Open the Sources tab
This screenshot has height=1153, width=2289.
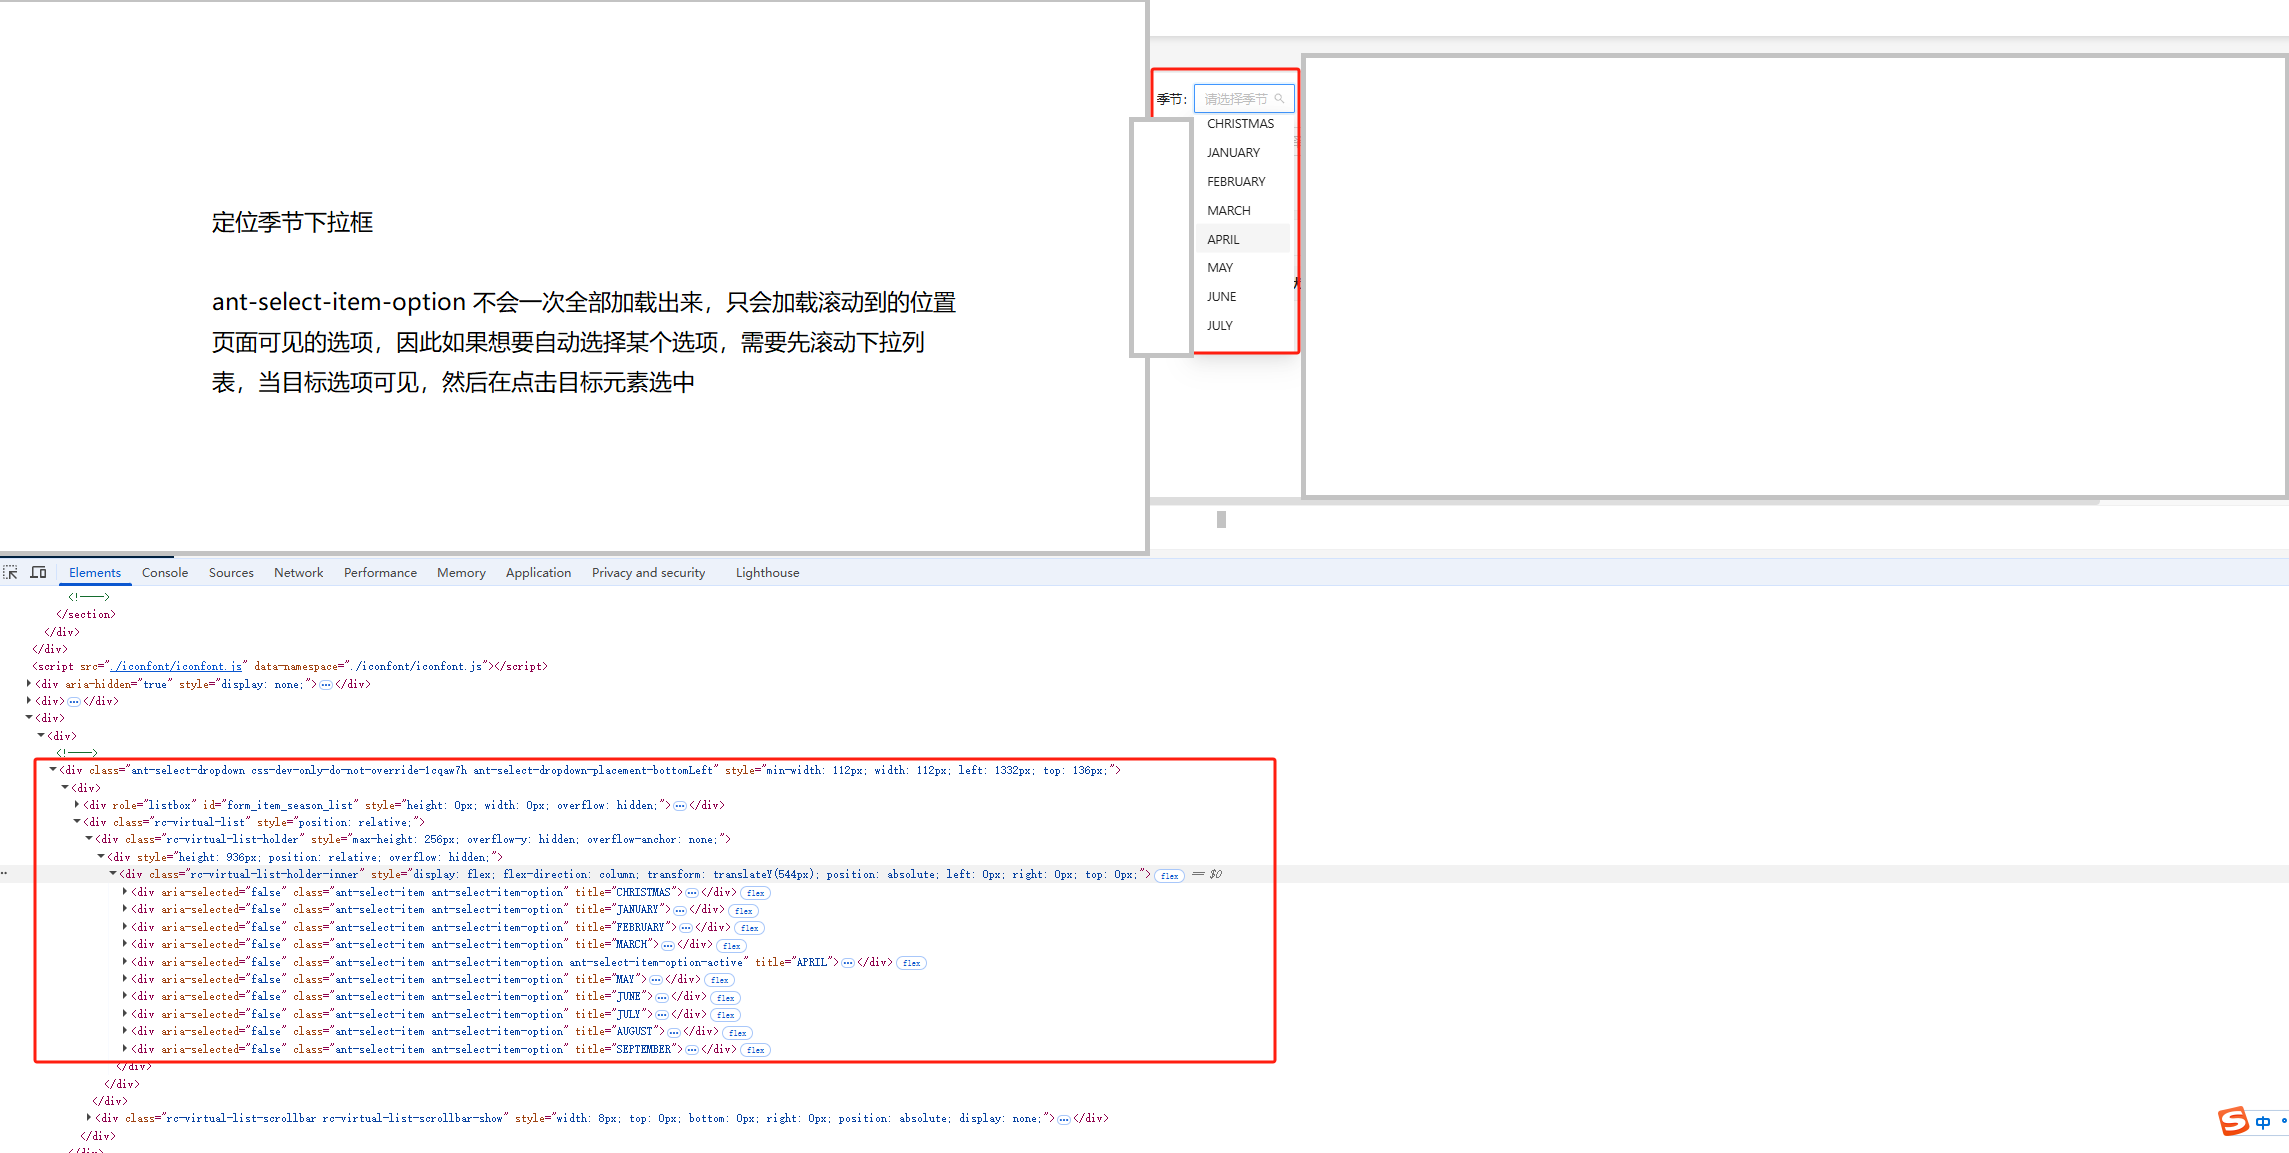[x=231, y=573]
